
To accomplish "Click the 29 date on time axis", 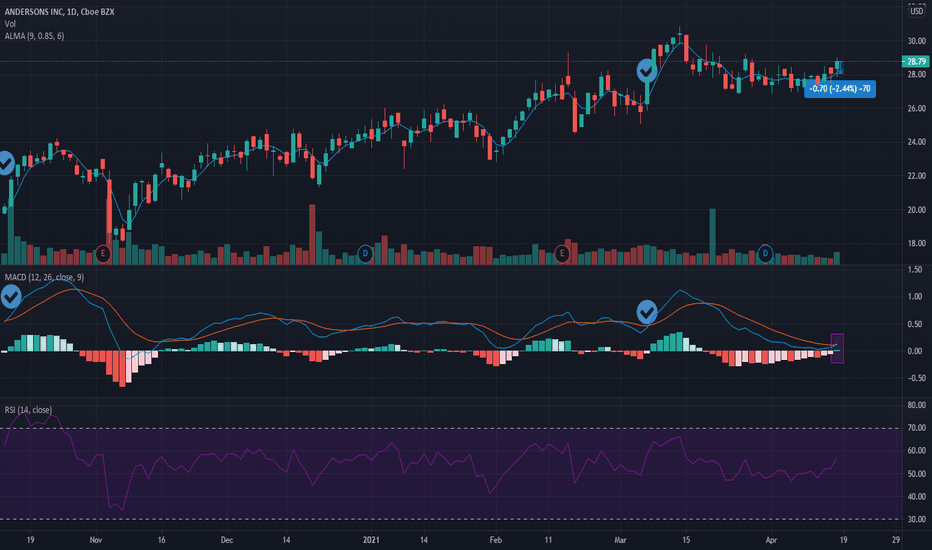I will [x=896, y=540].
